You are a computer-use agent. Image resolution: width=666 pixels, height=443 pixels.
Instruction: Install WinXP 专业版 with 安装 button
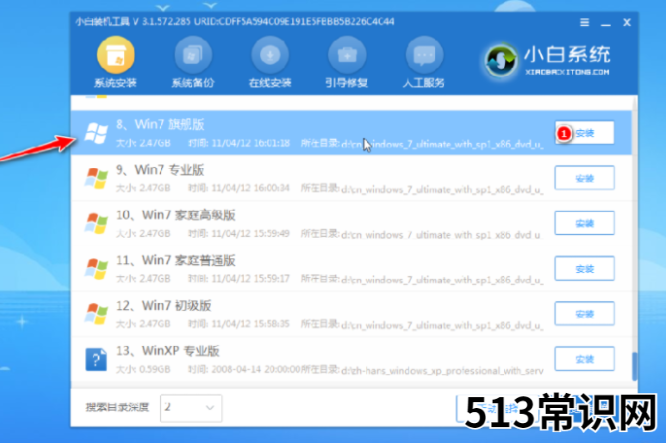click(x=584, y=359)
